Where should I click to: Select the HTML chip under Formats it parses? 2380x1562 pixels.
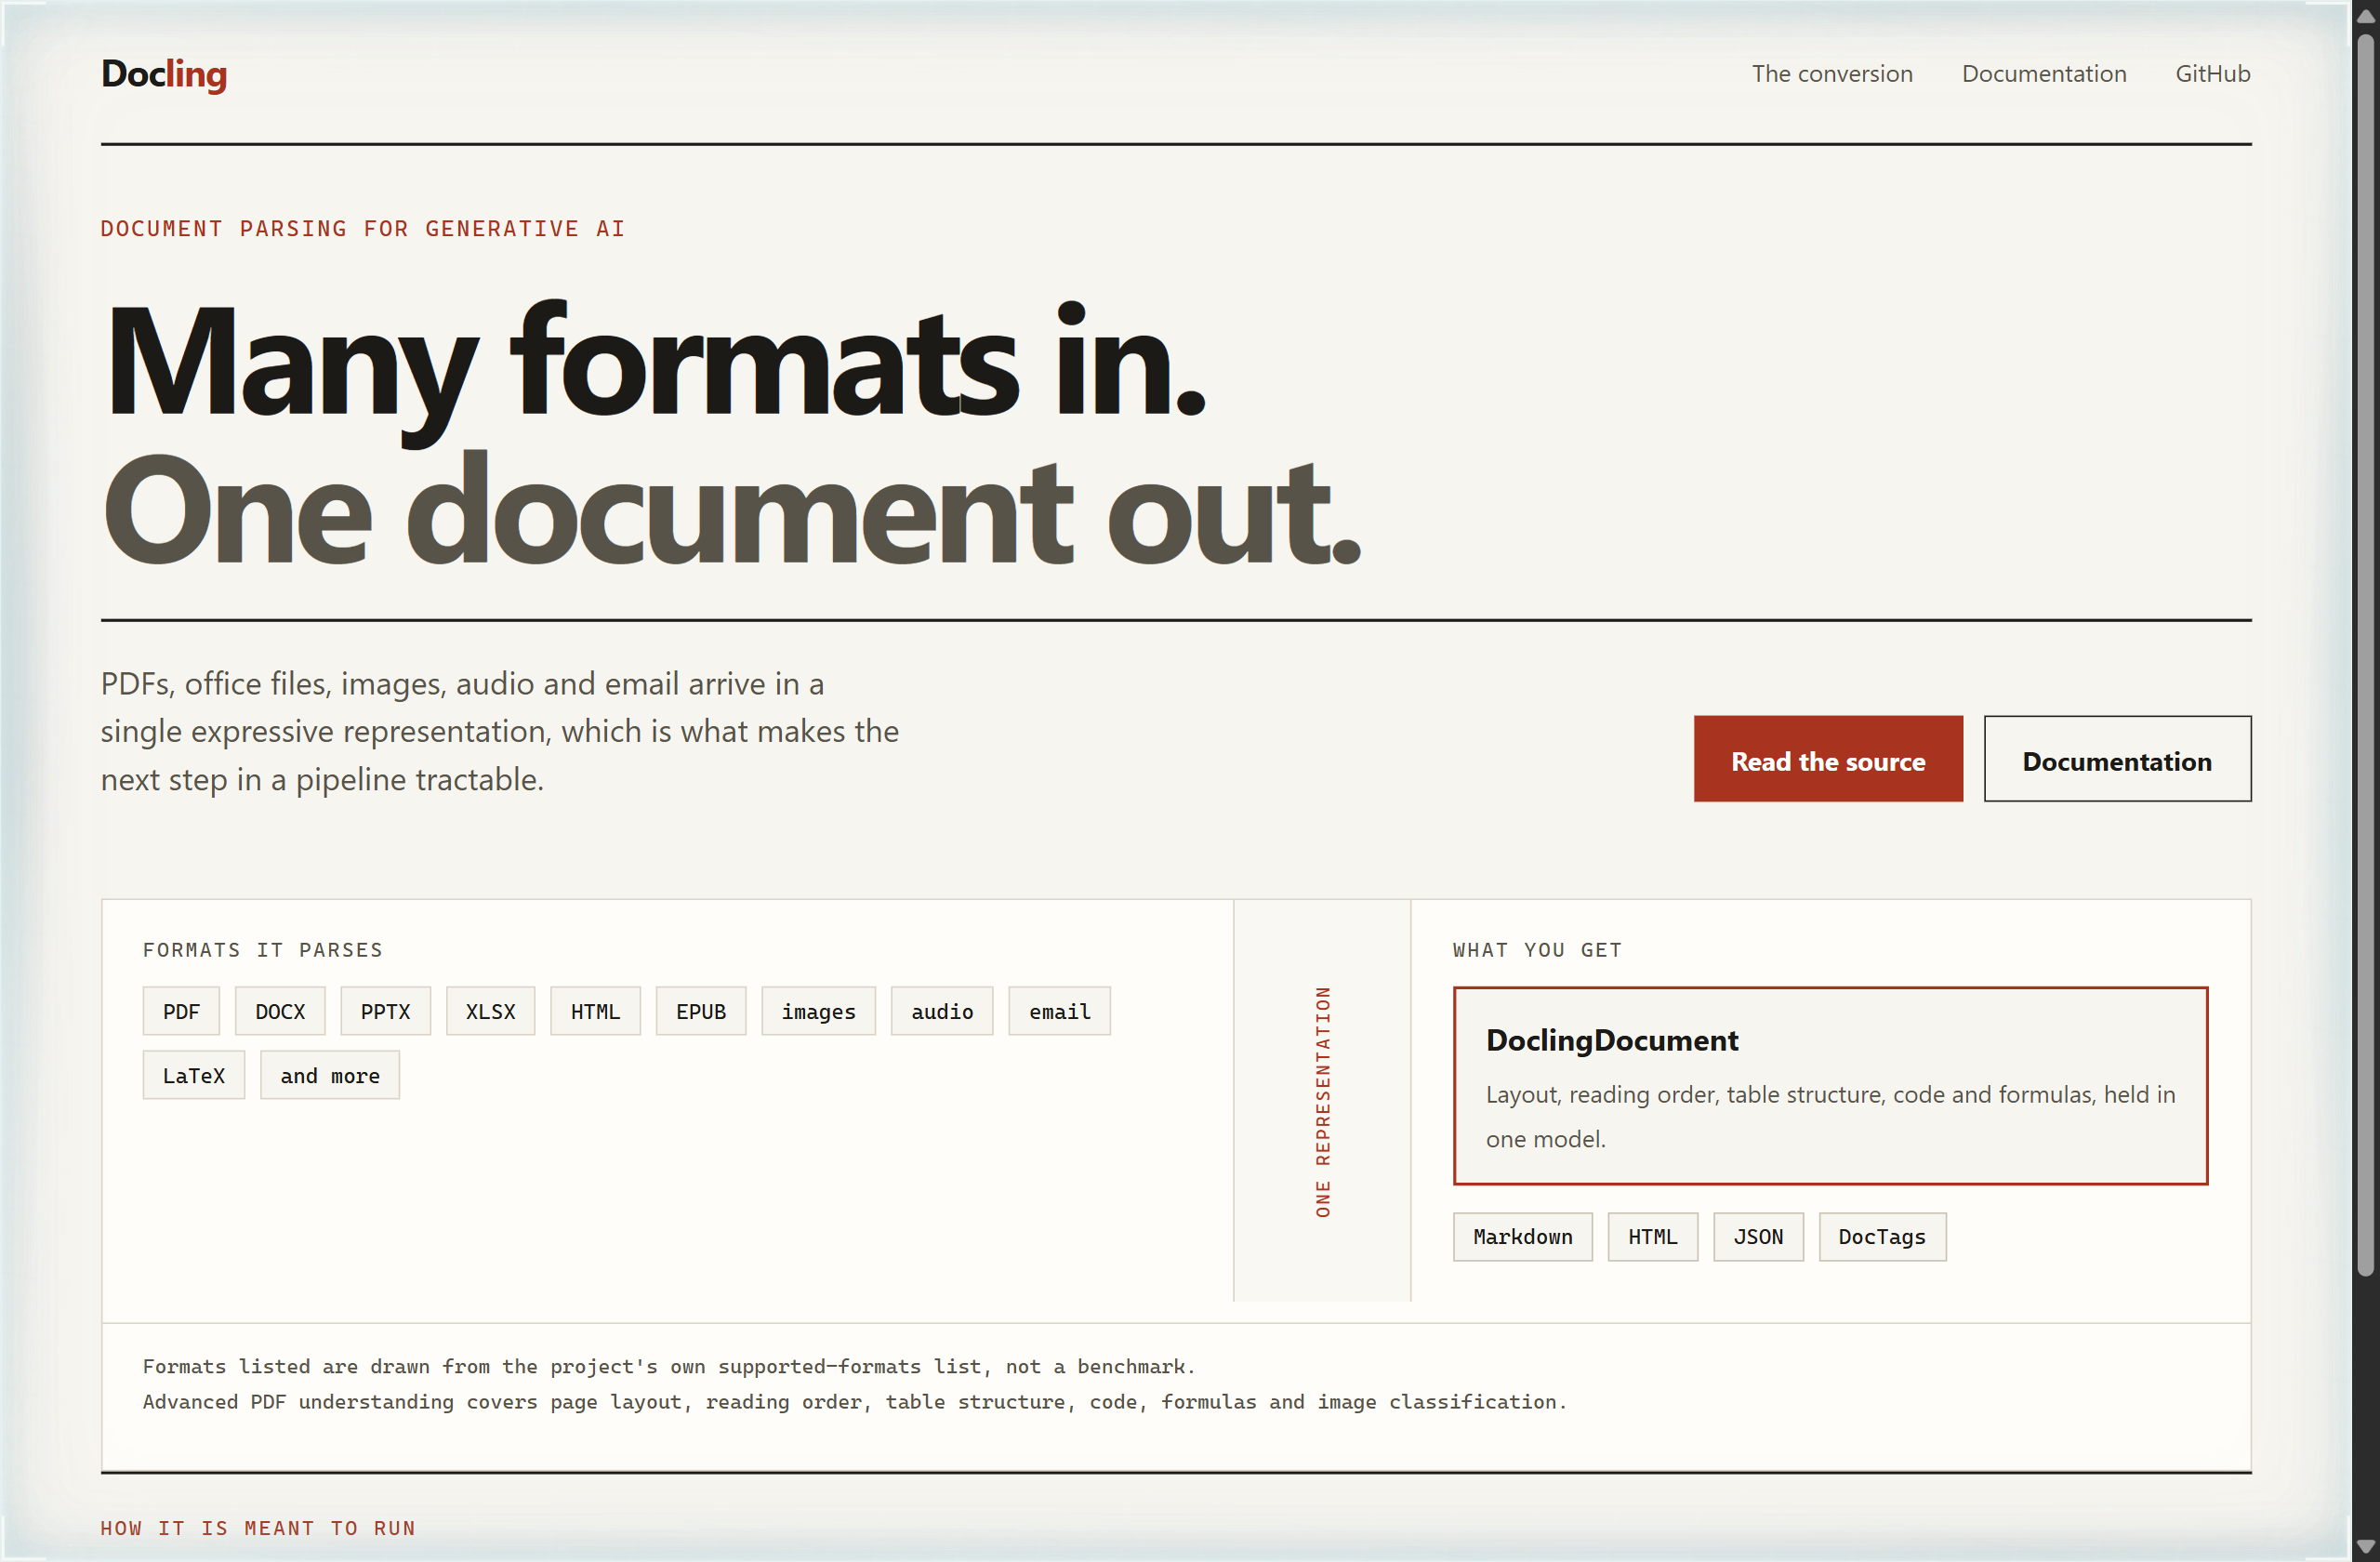click(595, 1011)
